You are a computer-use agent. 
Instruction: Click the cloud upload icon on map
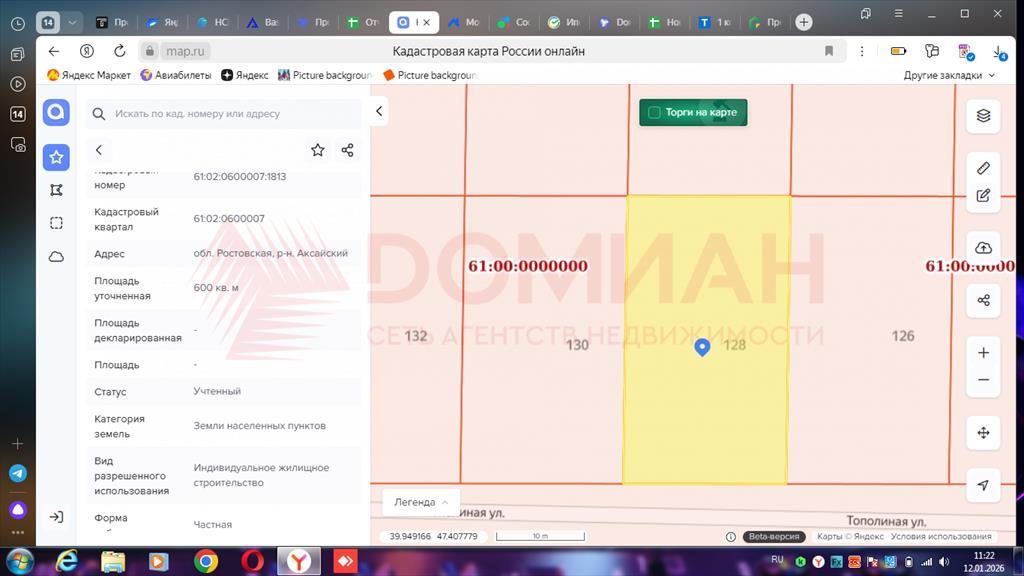point(983,248)
